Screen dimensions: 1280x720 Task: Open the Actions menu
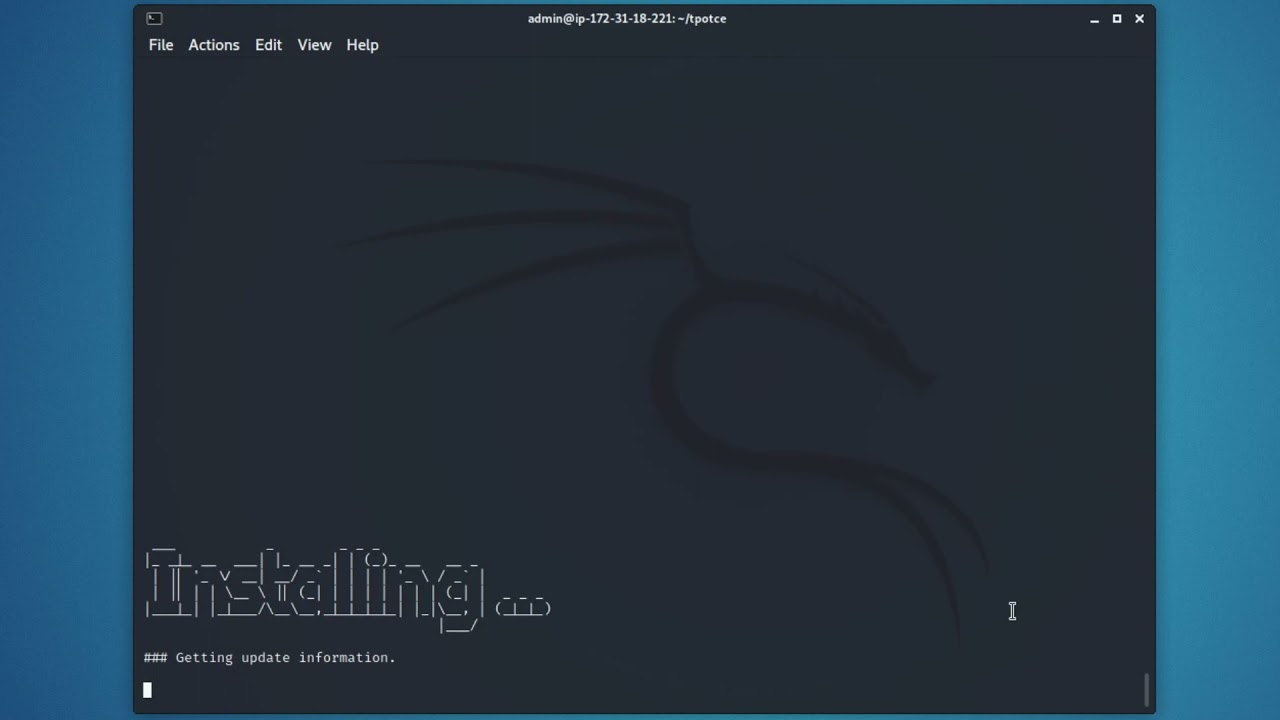click(214, 45)
